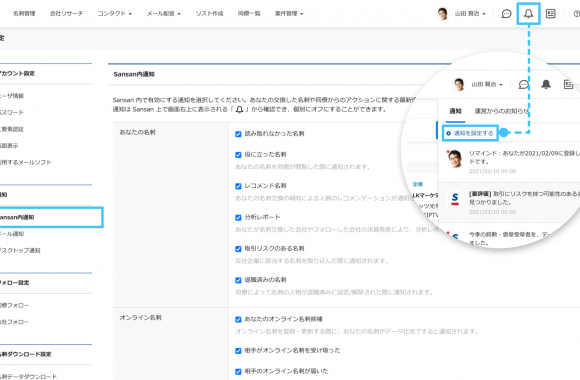Uncheck 読み取れなかった名刺 checkbox
The image size is (580, 380).
(238, 134)
